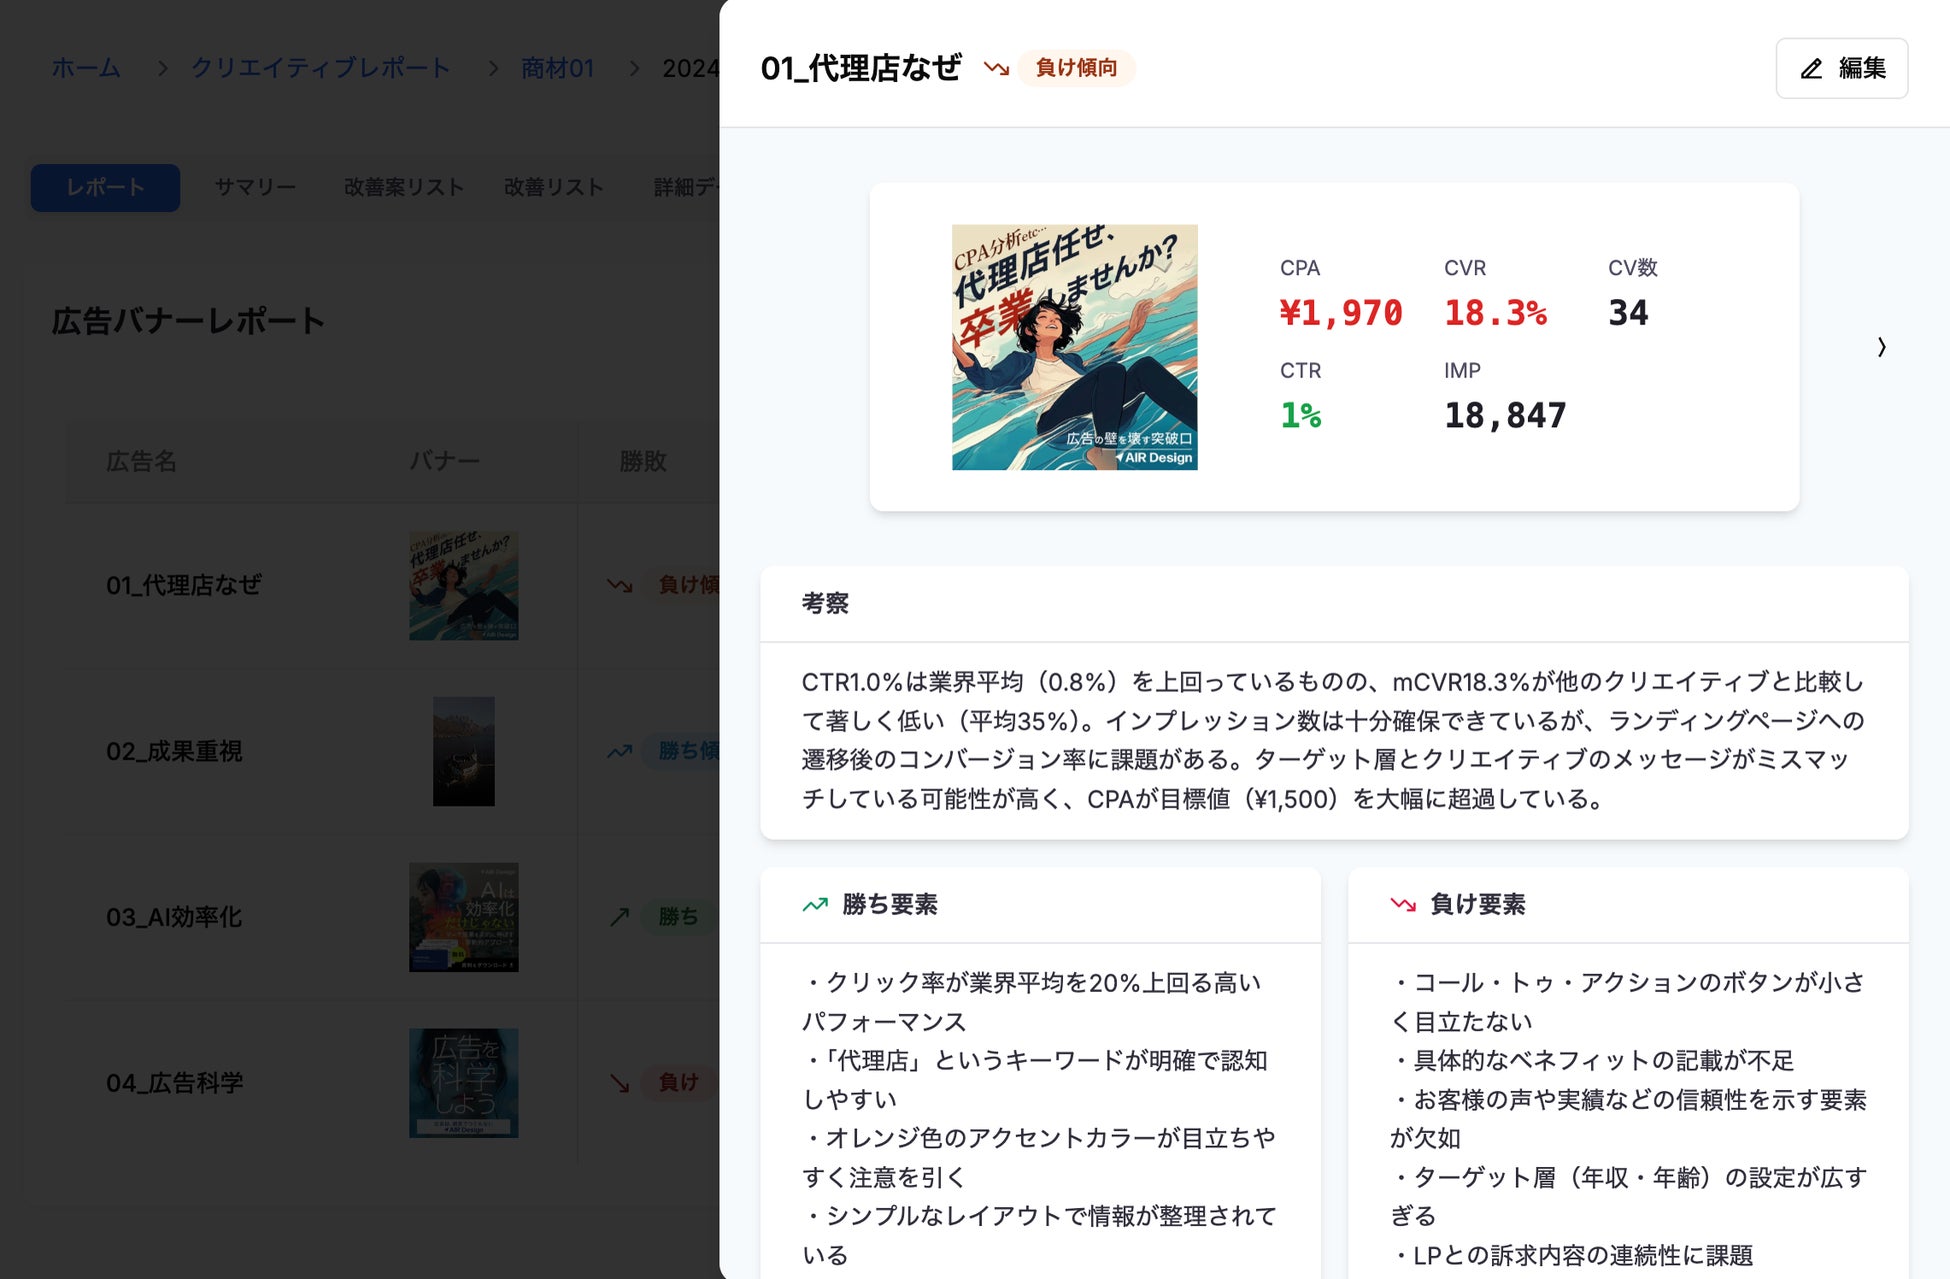The height and width of the screenshot is (1279, 1950).
Task: Open the 03_AI効率化 row banner thumbnail
Action: 463,917
